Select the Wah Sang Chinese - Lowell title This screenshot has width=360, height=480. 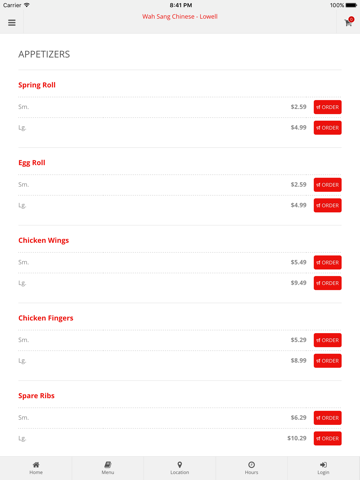[x=180, y=16]
